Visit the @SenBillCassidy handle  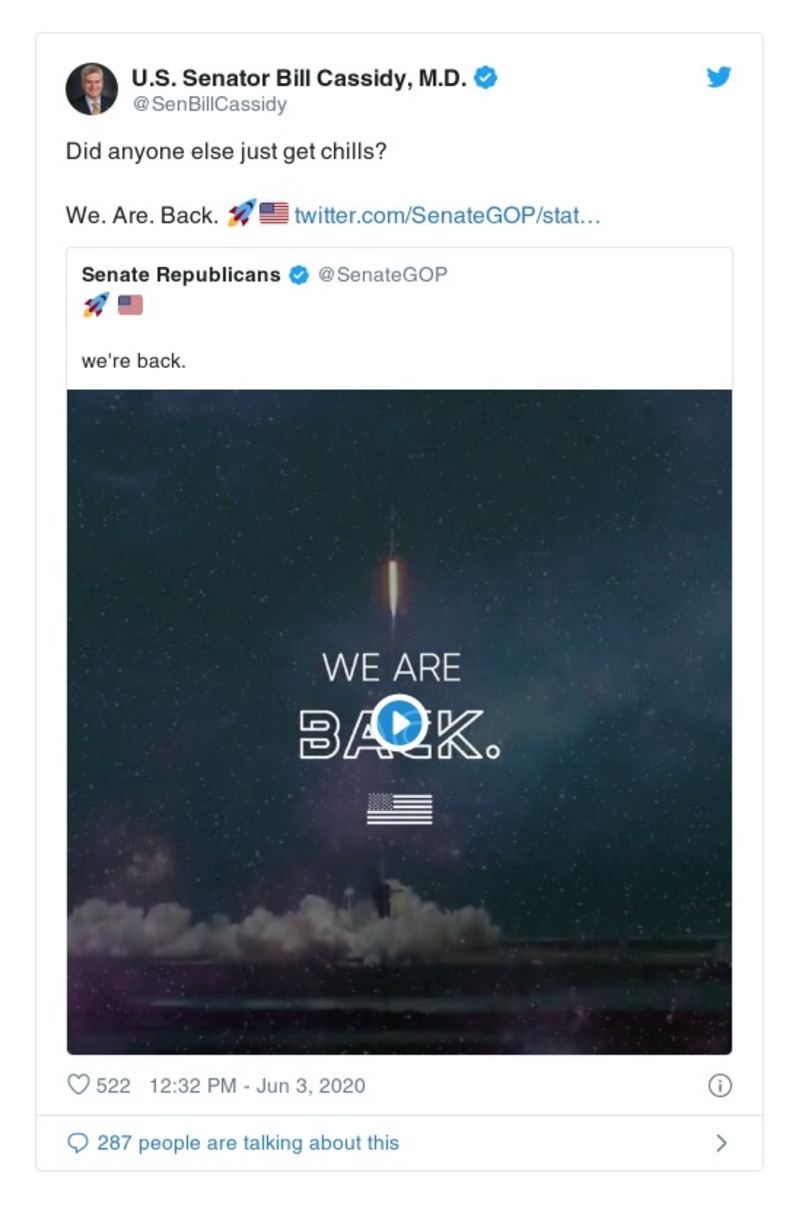(209, 104)
